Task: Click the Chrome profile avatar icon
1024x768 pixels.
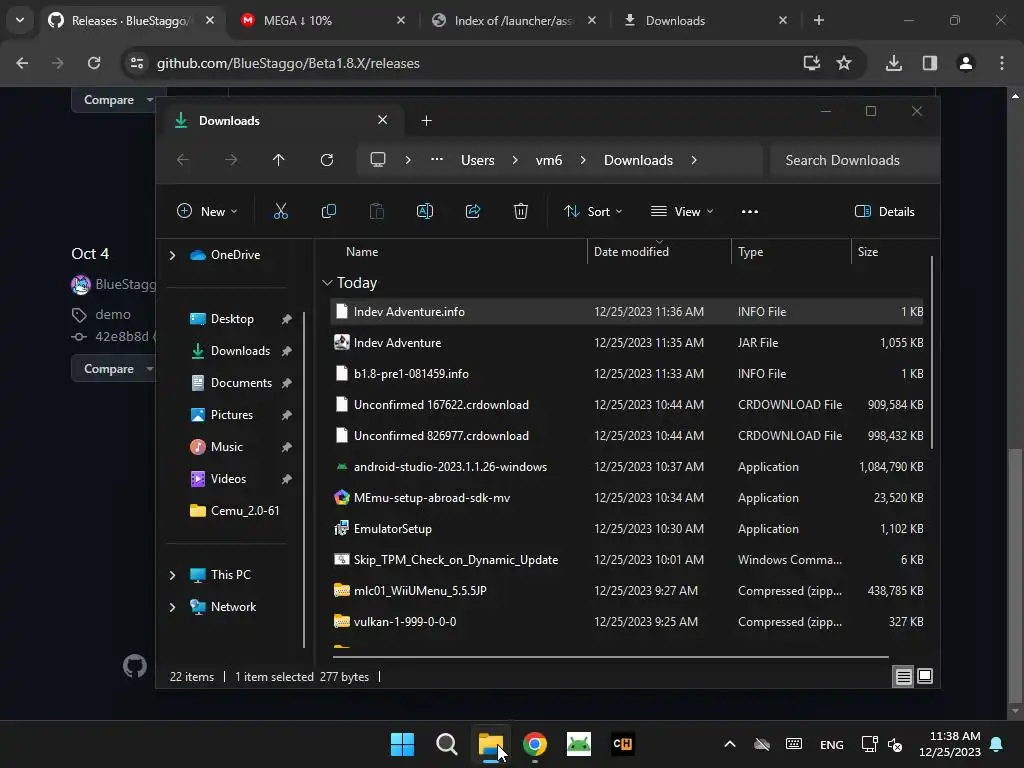Action: coord(966,63)
